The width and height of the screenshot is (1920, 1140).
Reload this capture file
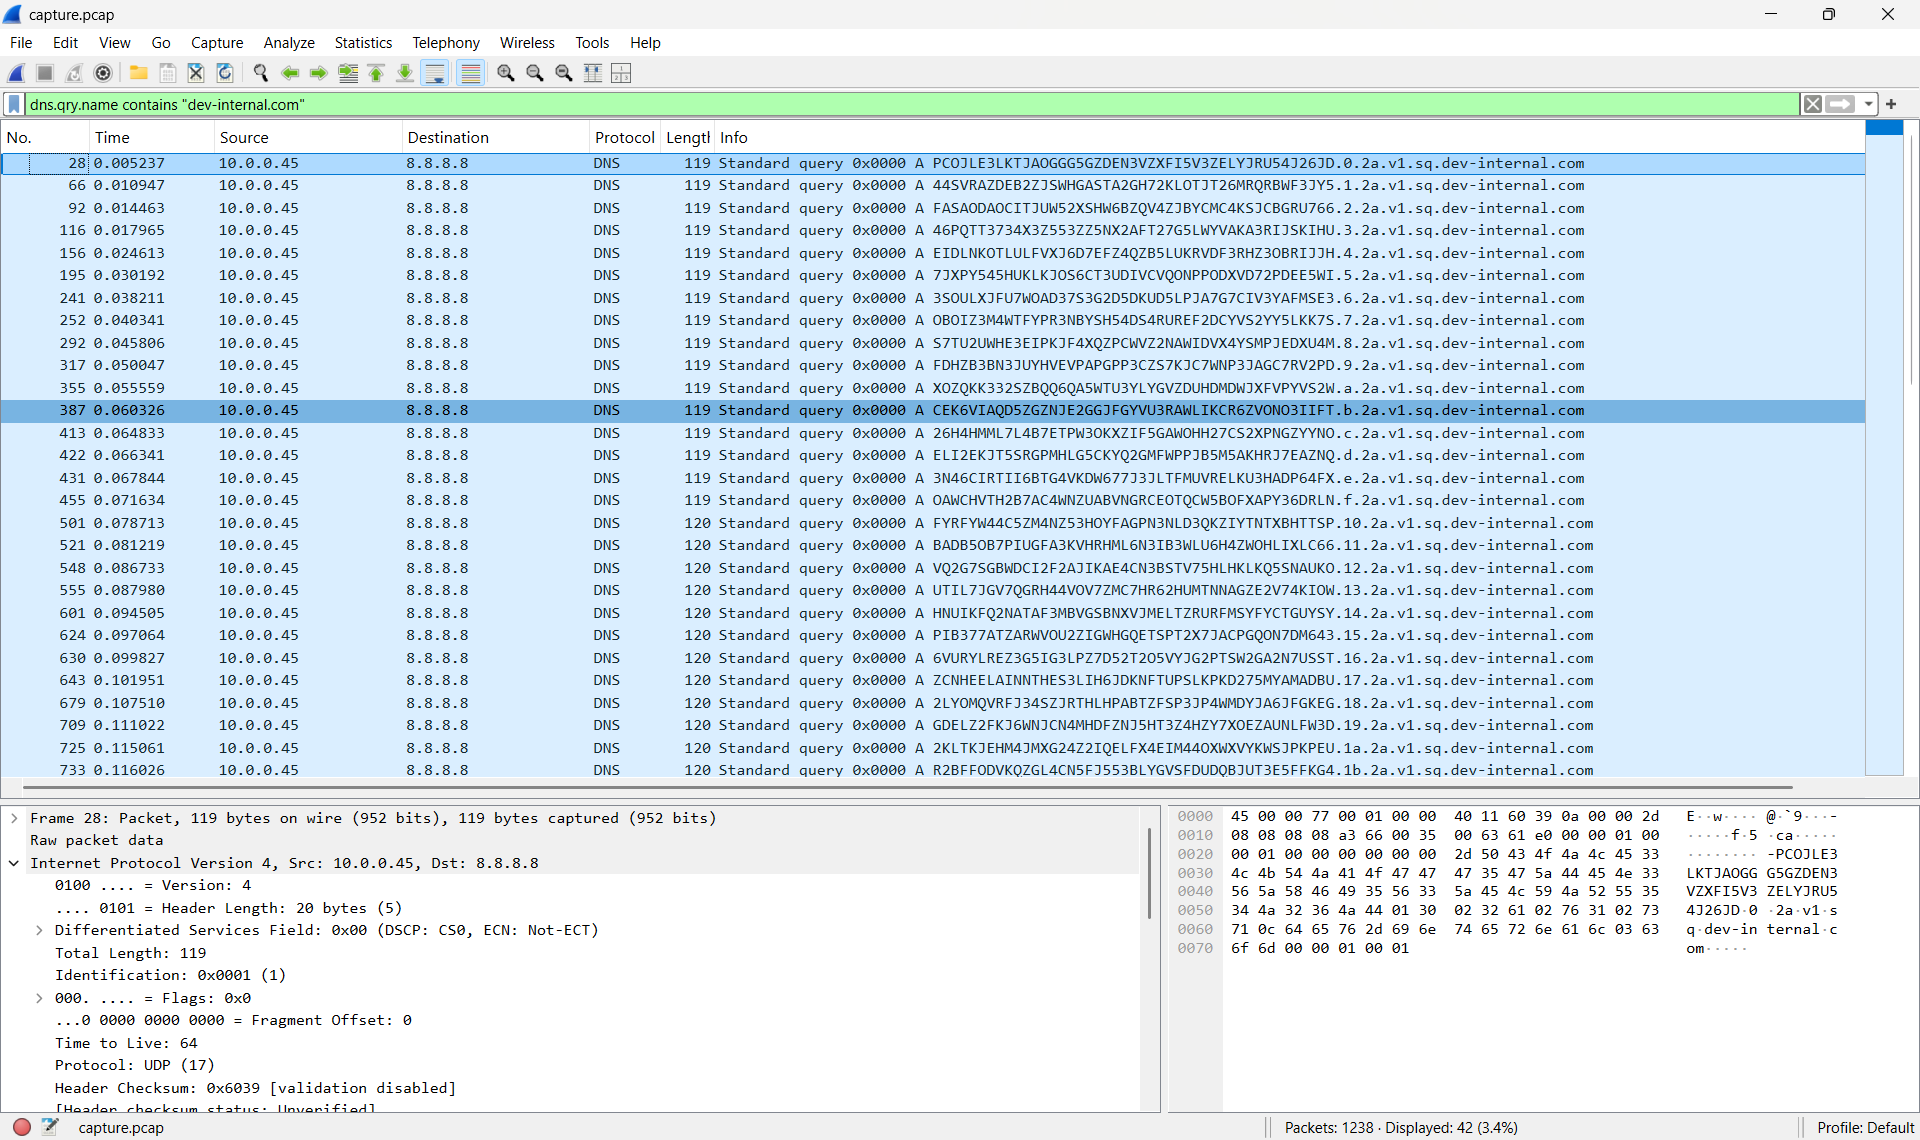[225, 73]
